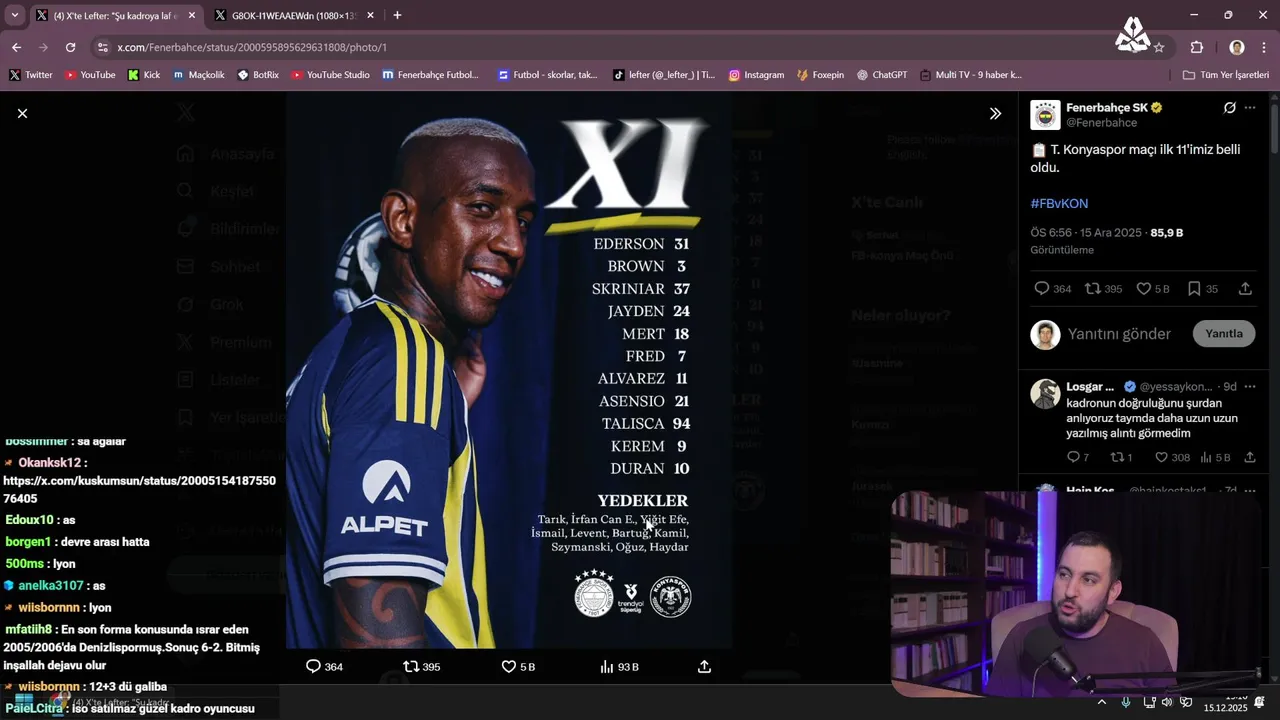Open the Instagram bookmark
Viewport: 1280px width, 720px height.
click(756, 75)
